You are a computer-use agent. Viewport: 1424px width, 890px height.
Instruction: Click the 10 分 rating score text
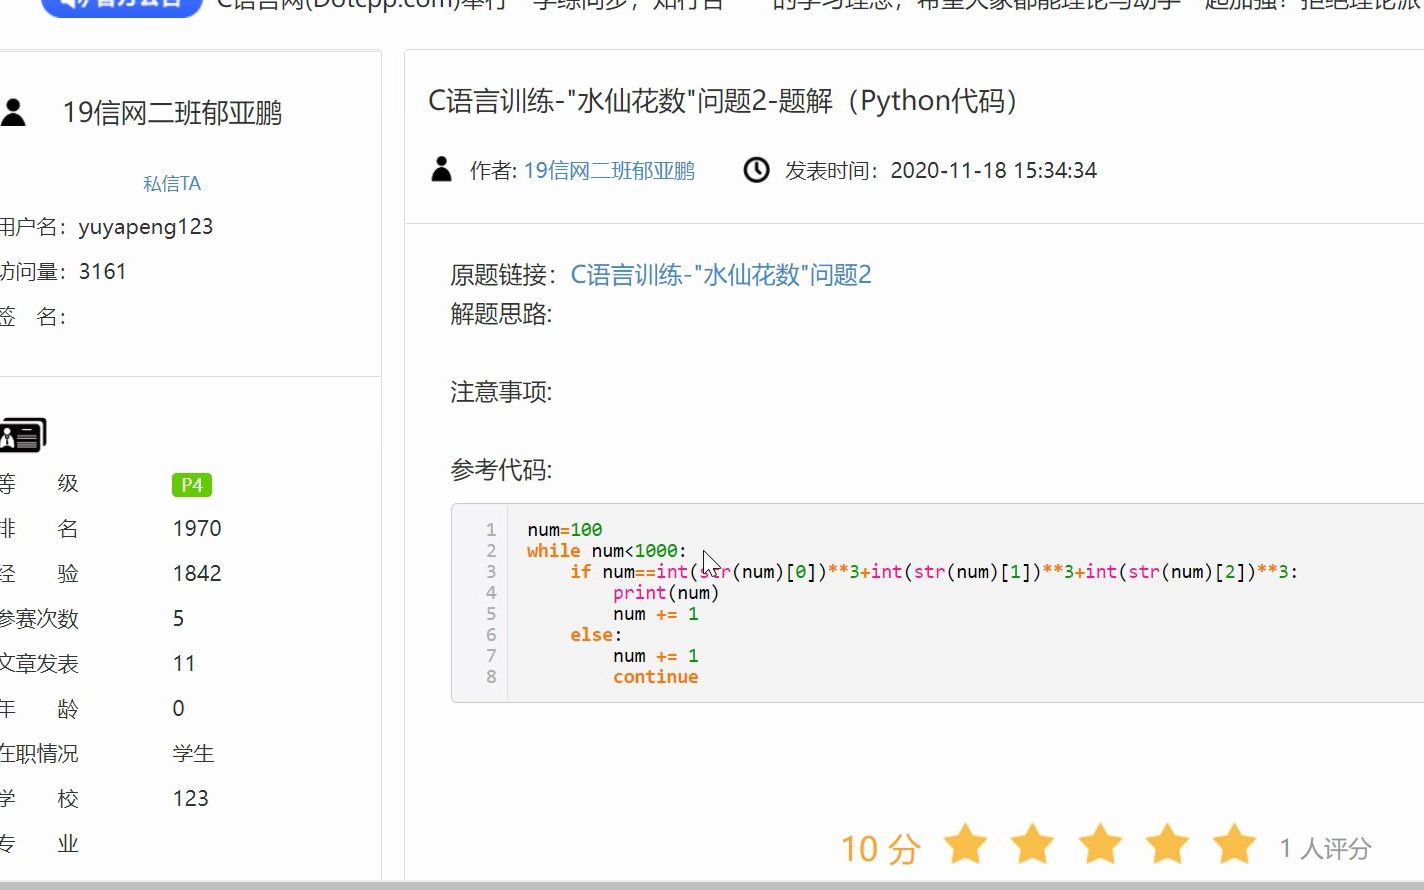[880, 848]
